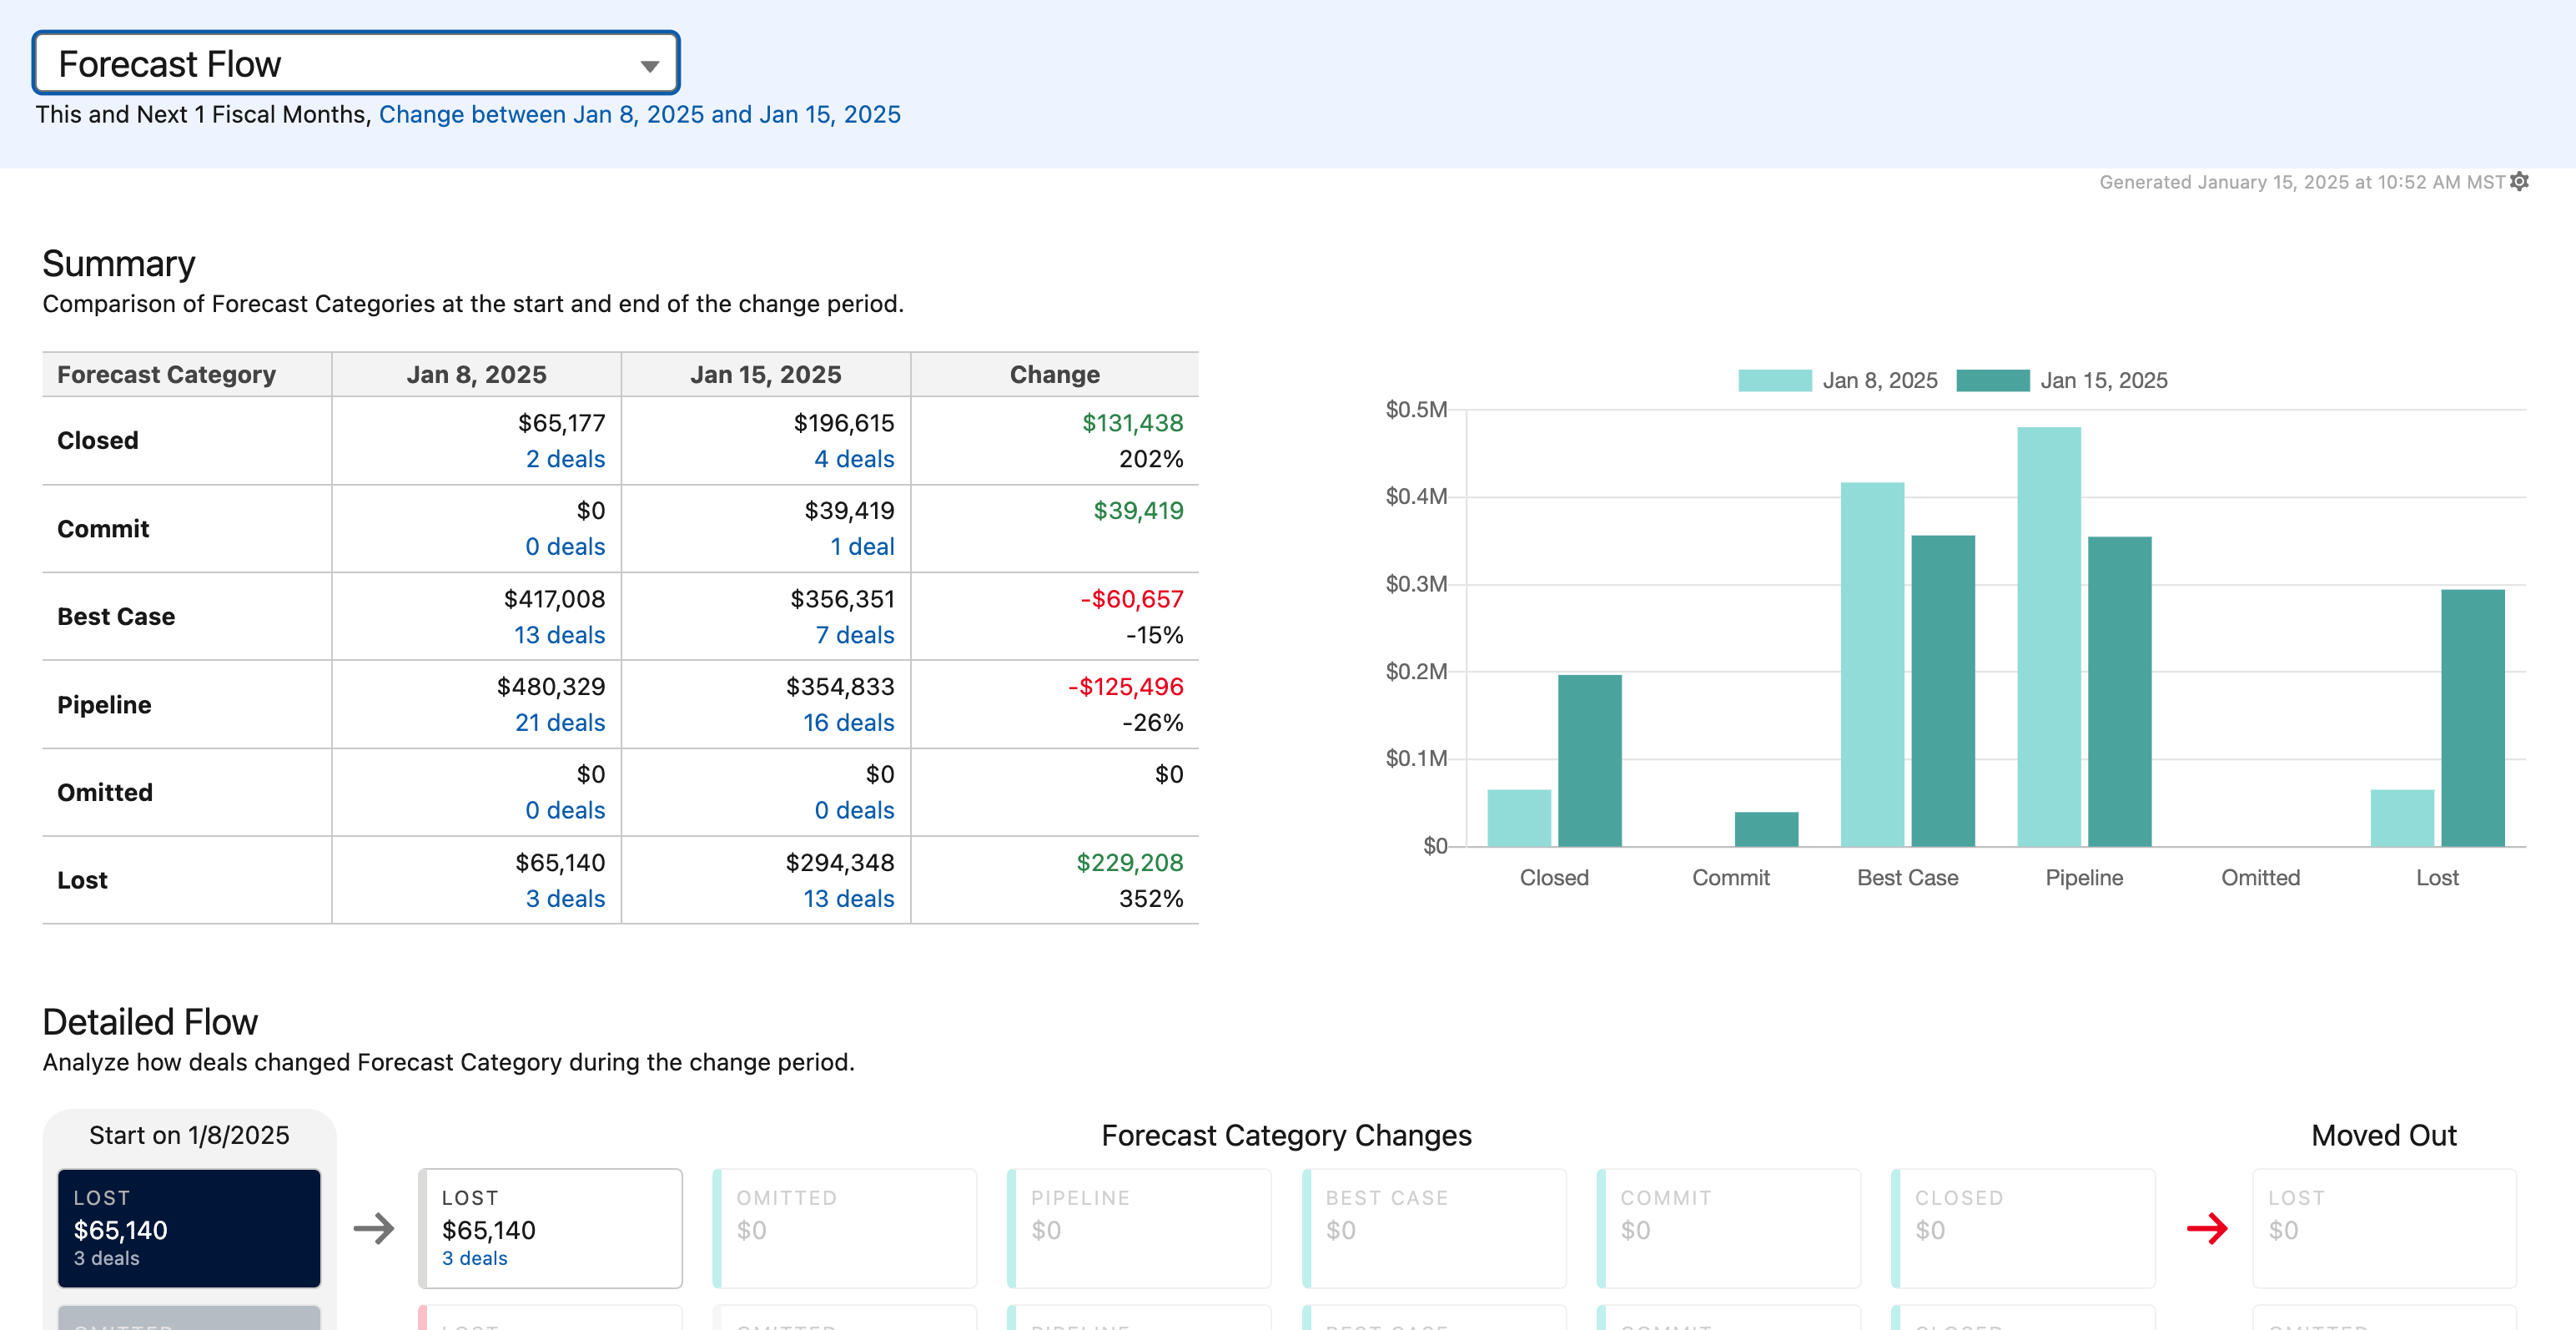Open 3 deals link in Lost flow card
2576x1330 pixels.
[x=474, y=1259]
